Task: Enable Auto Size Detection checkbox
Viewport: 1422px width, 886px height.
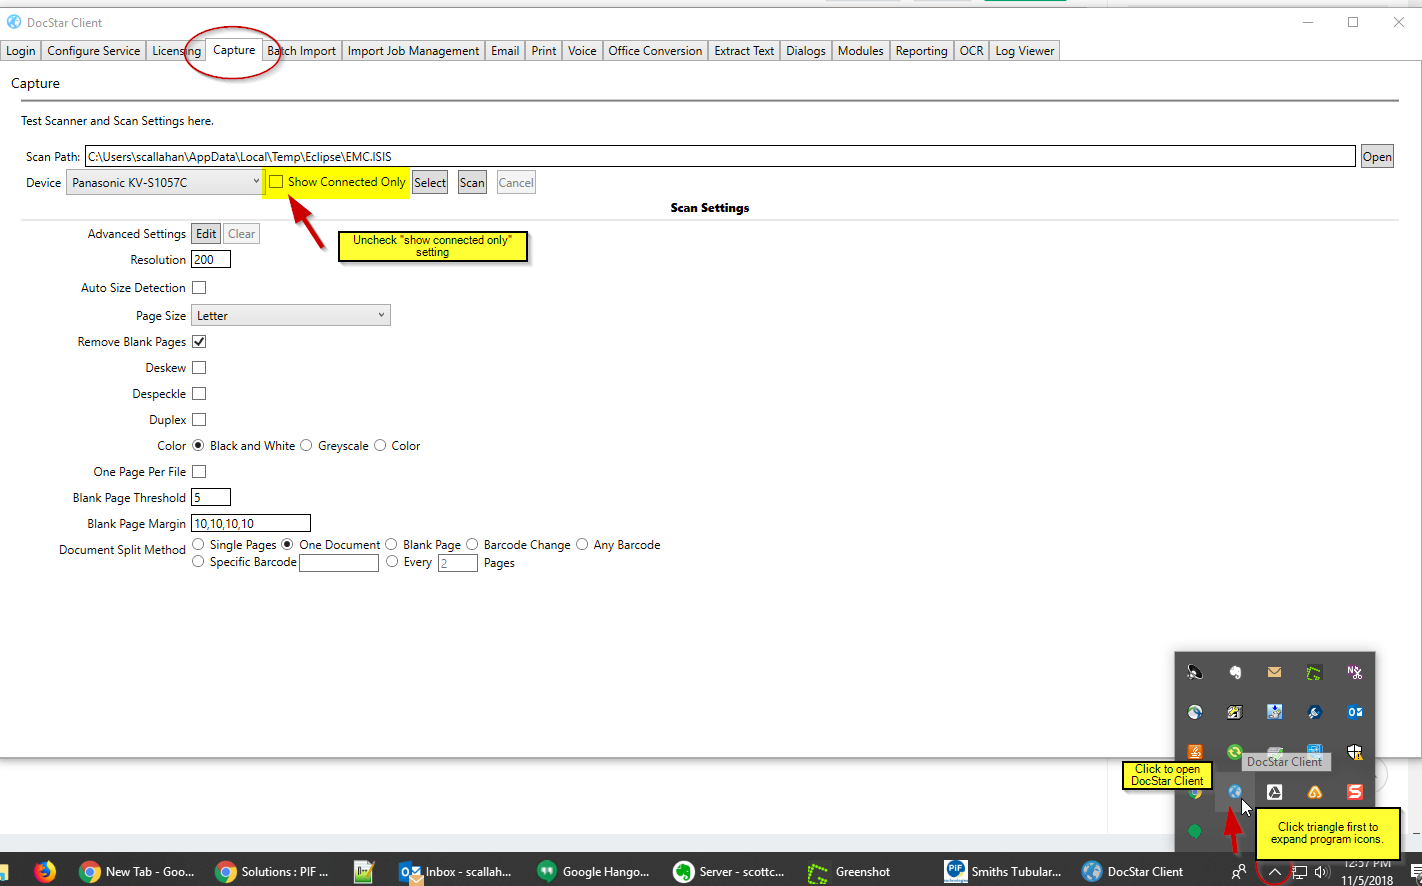Action: [x=199, y=288]
